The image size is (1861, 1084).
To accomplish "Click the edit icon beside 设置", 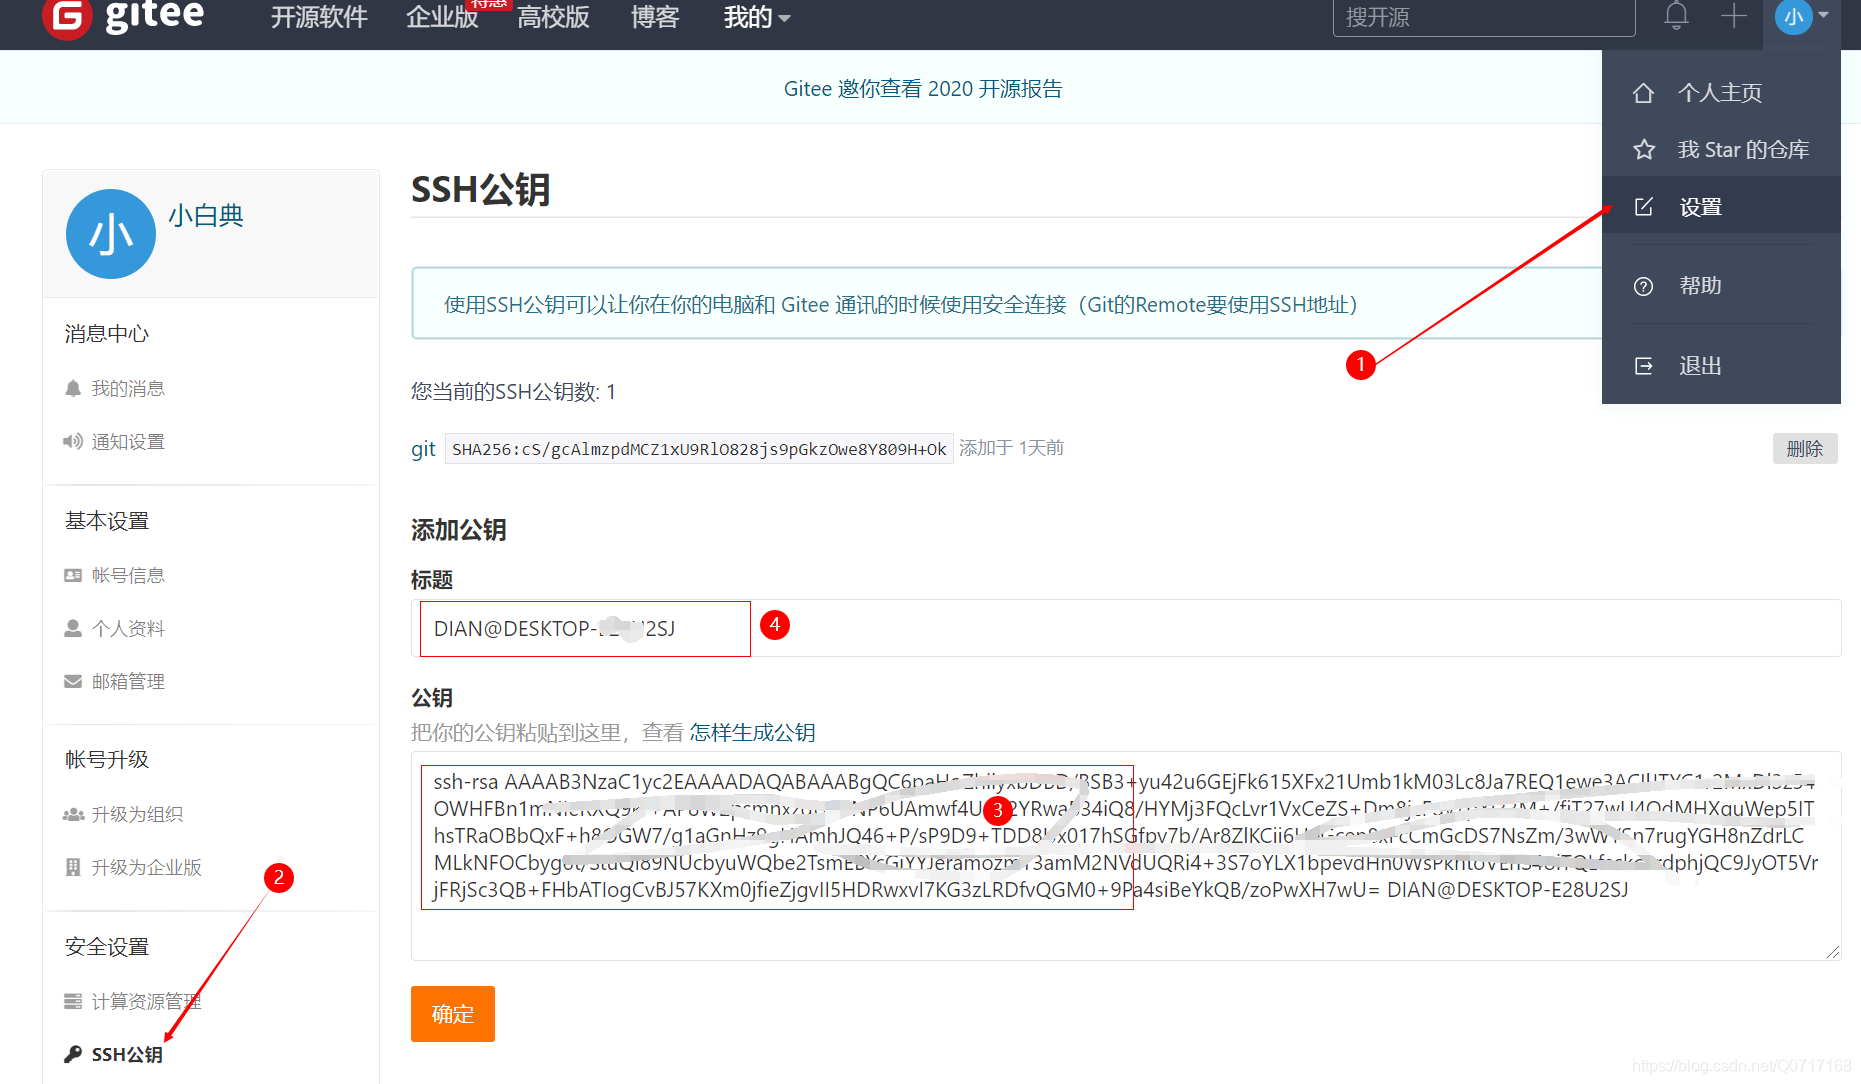I will [x=1643, y=207].
